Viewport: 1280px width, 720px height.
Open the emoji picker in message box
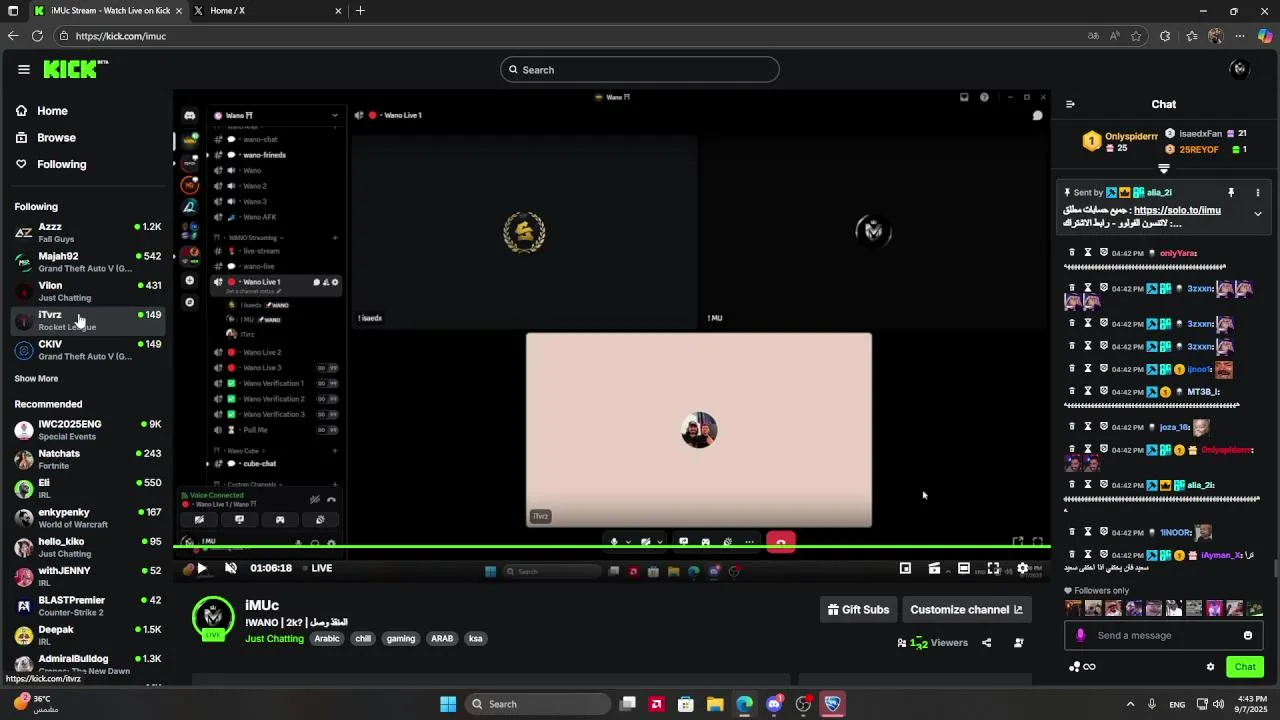coord(1248,635)
